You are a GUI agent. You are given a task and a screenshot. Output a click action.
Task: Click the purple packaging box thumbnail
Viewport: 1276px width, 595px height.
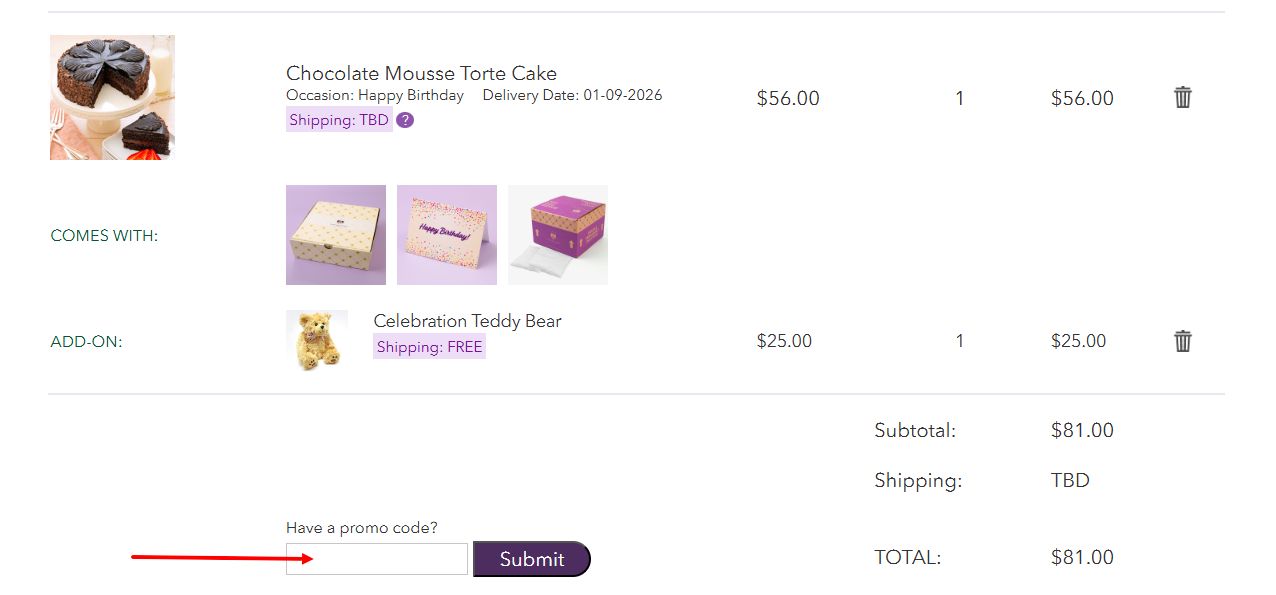[557, 234]
